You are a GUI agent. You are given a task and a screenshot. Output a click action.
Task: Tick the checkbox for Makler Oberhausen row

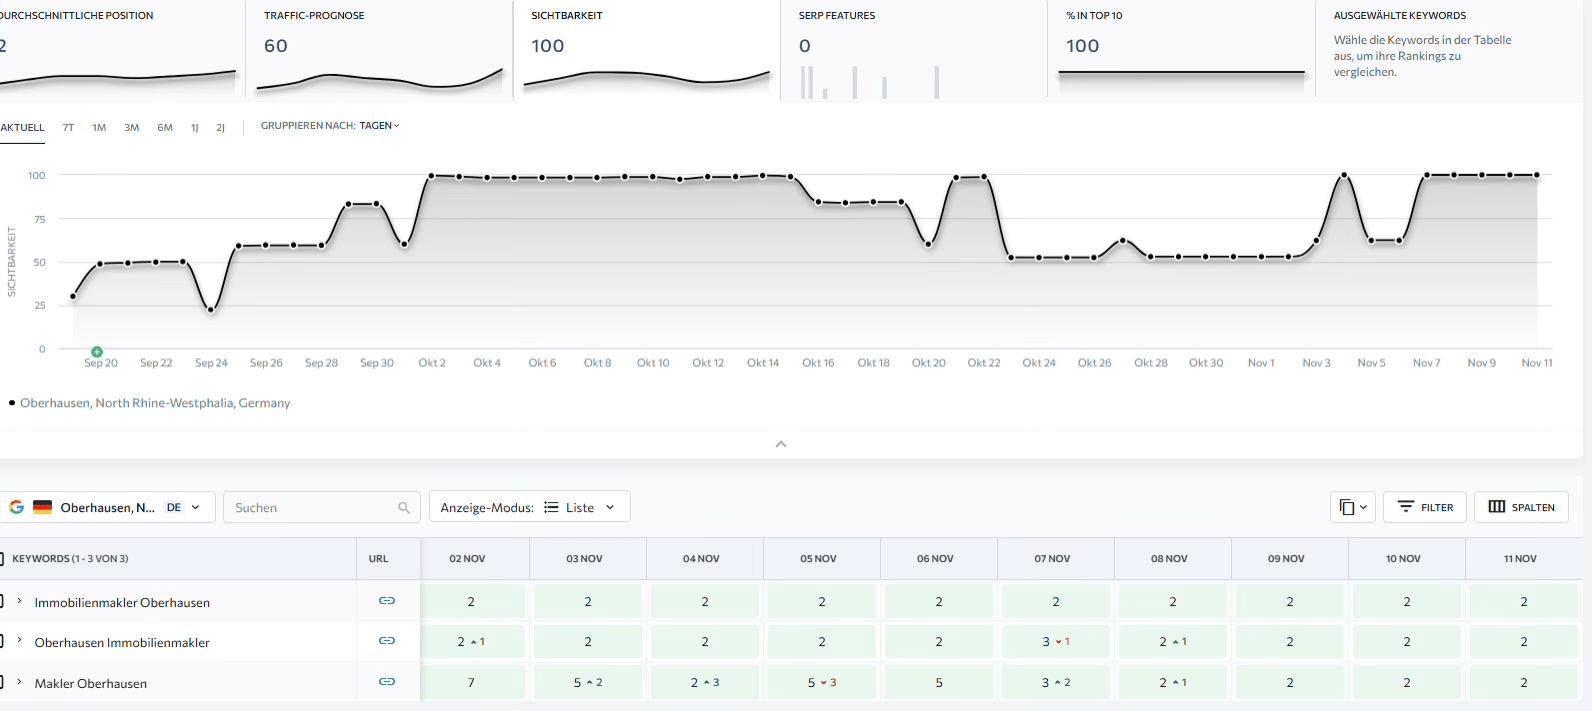[2, 682]
